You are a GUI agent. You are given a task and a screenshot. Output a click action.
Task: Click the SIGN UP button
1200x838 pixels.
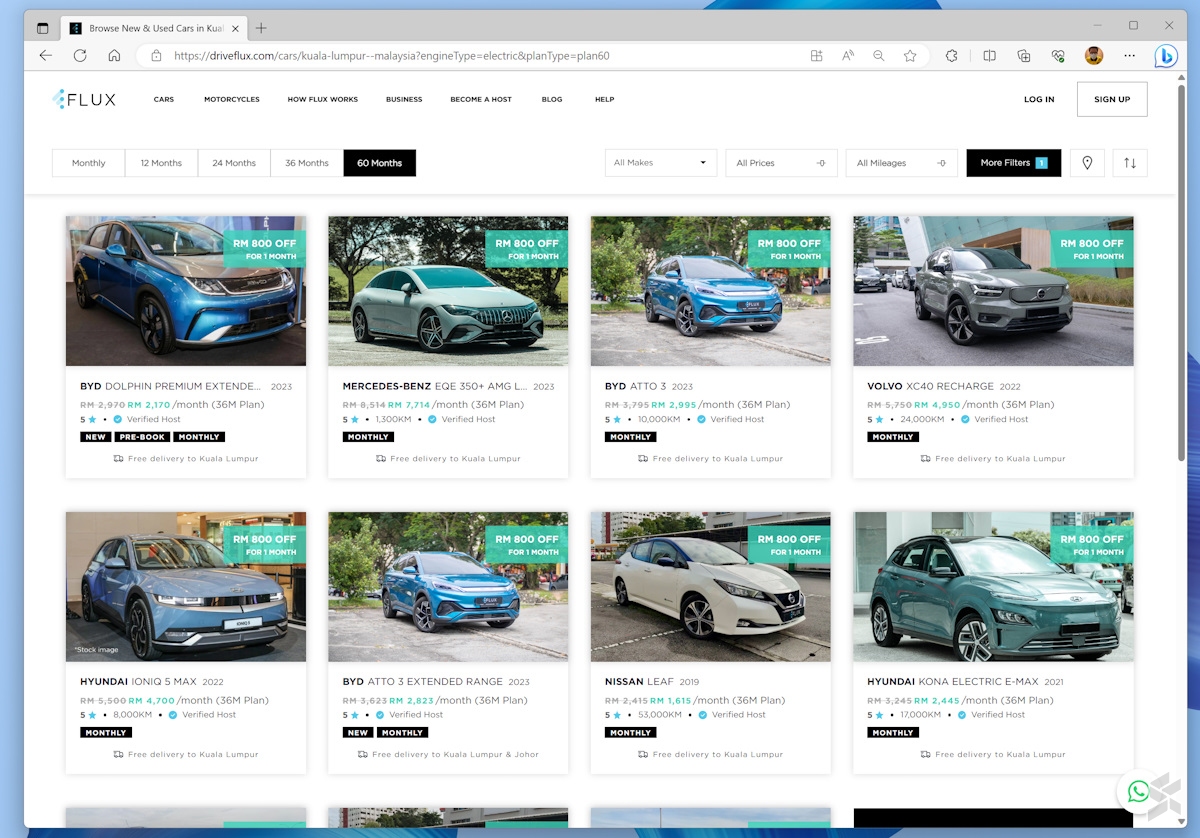(1112, 99)
